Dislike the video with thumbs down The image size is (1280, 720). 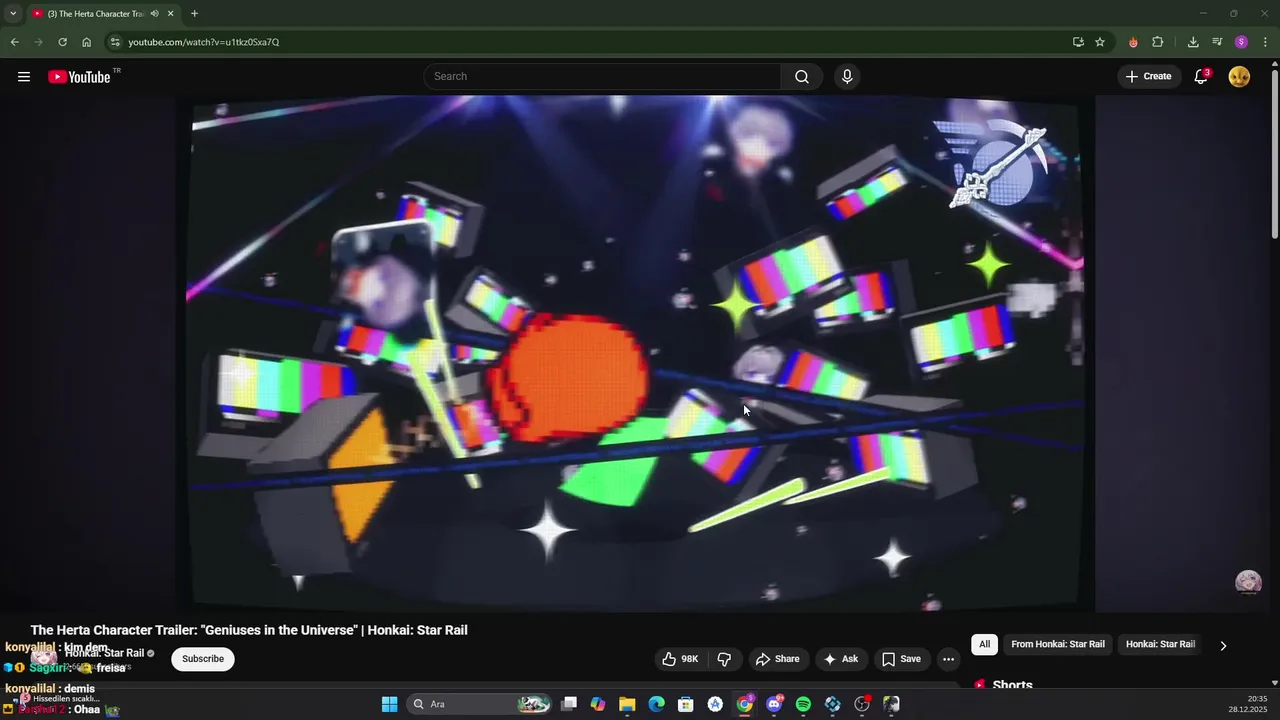(724, 659)
